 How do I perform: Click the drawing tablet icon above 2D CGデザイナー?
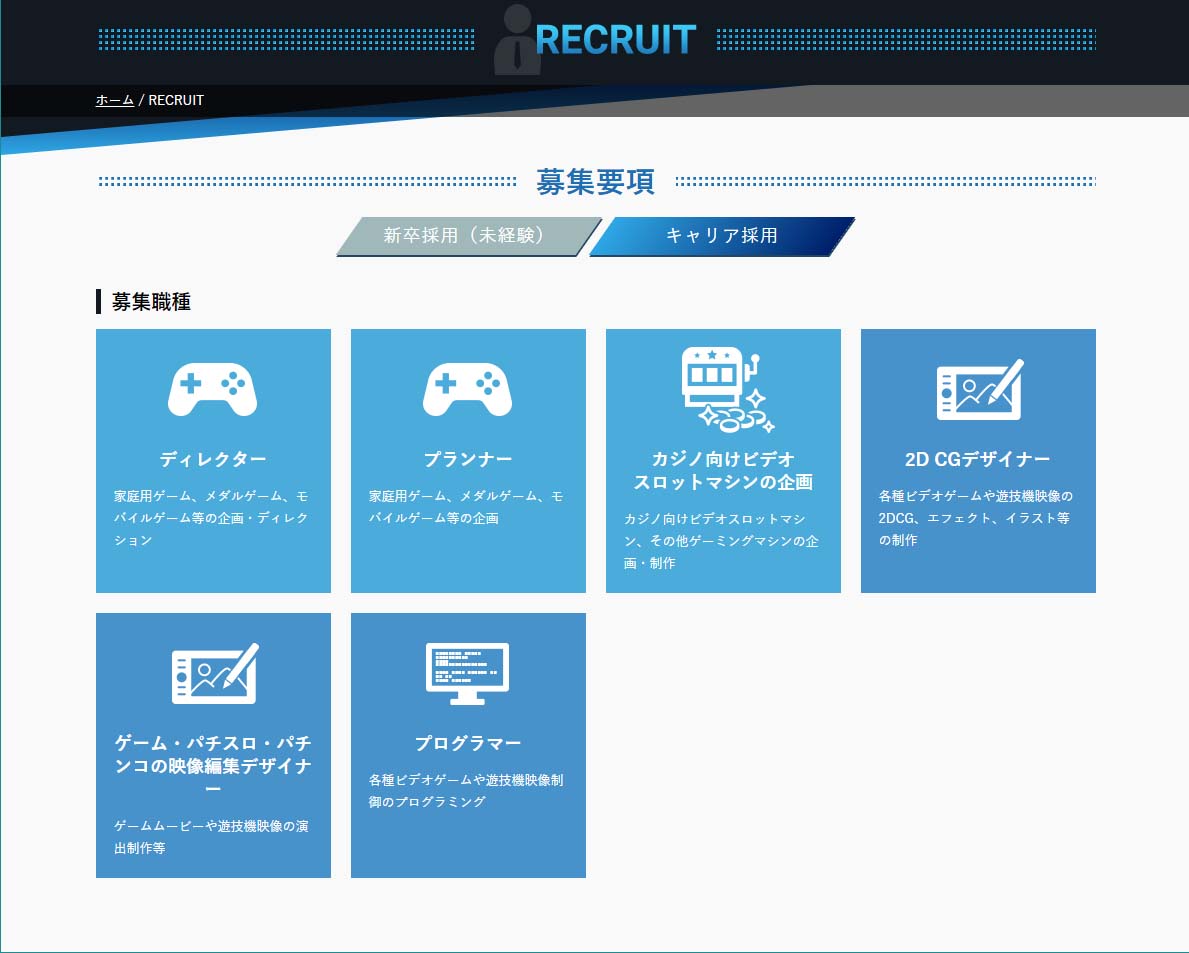pyautogui.click(x=979, y=389)
